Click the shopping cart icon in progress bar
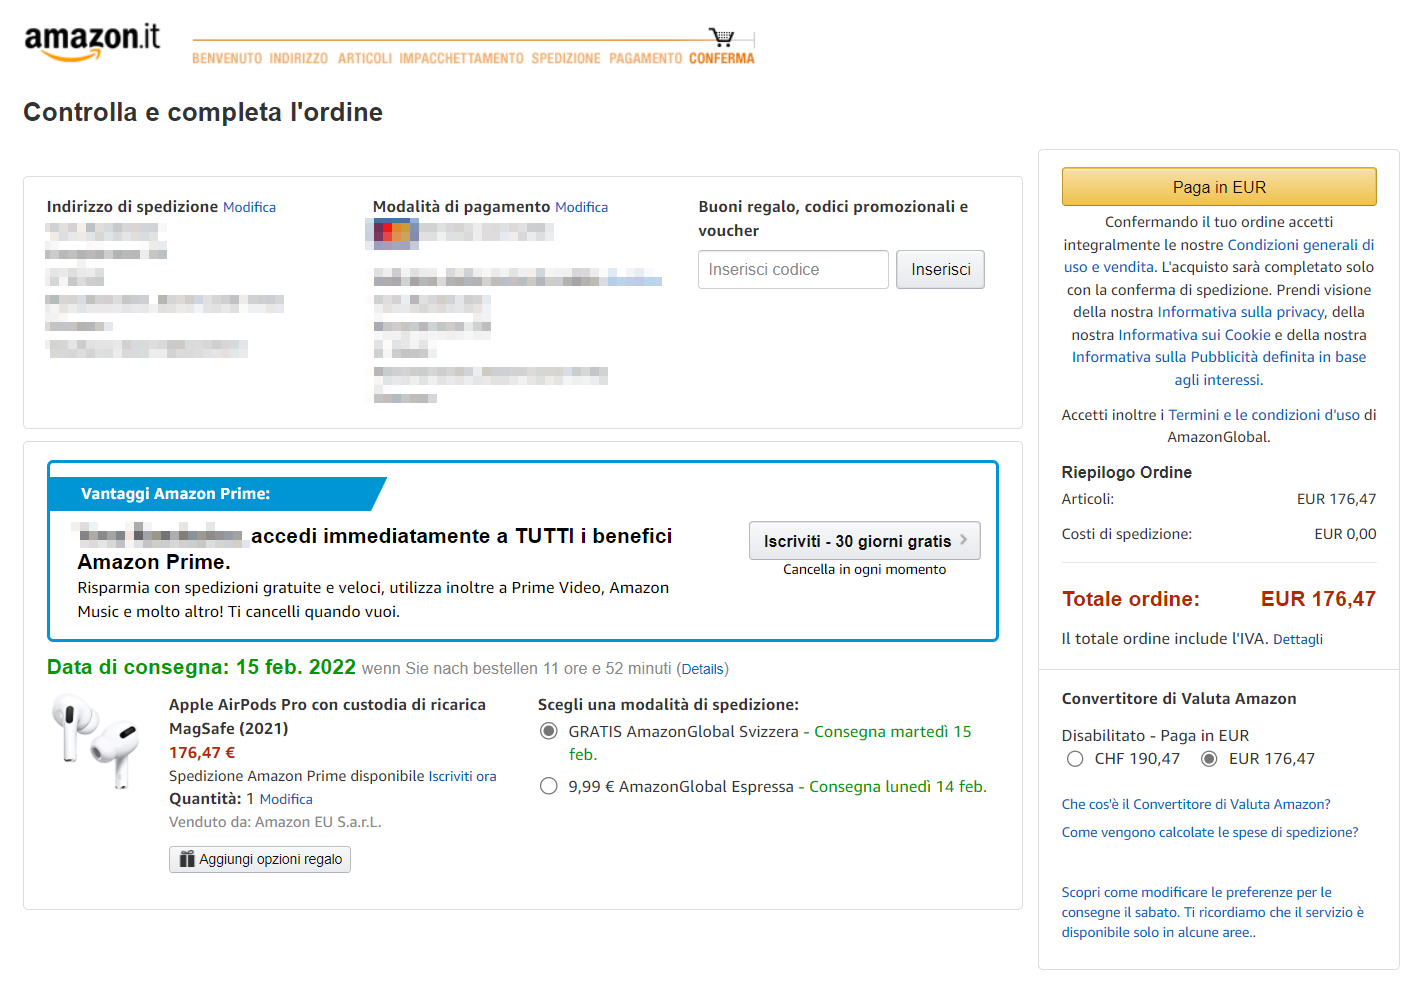Viewport: 1406px width, 981px height. tap(721, 37)
